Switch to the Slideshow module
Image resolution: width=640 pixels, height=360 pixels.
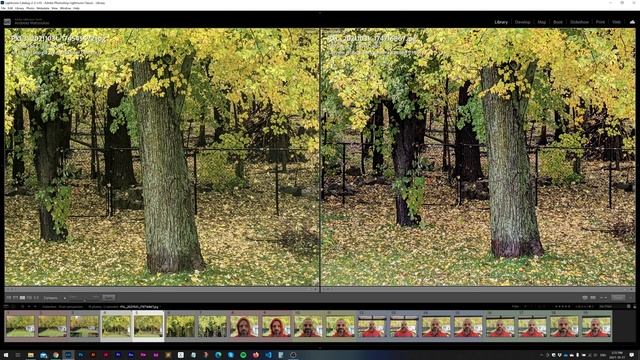pos(579,22)
